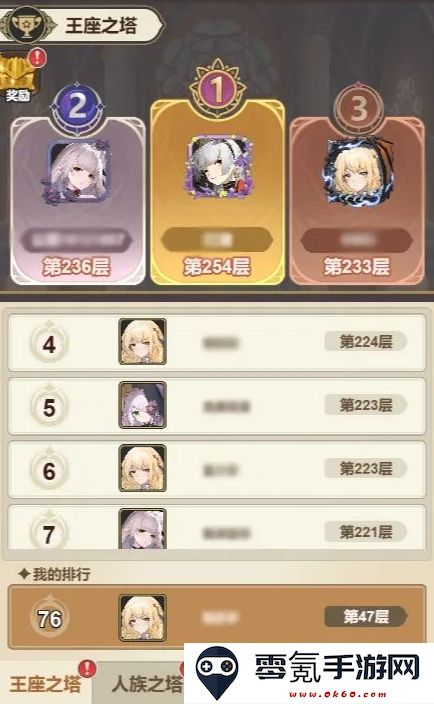Select the rank 2 player avatar
The width and height of the screenshot is (434, 704).
77,171
